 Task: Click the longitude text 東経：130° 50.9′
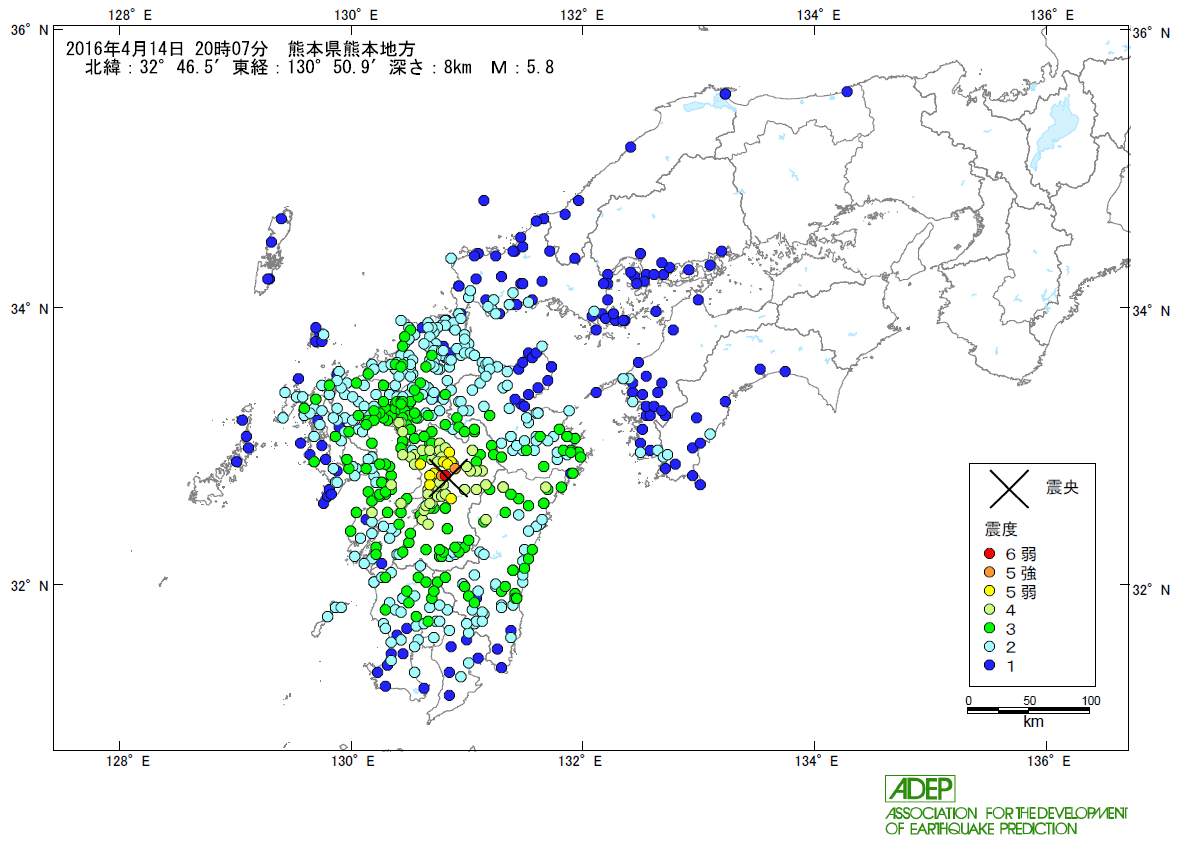(306, 68)
